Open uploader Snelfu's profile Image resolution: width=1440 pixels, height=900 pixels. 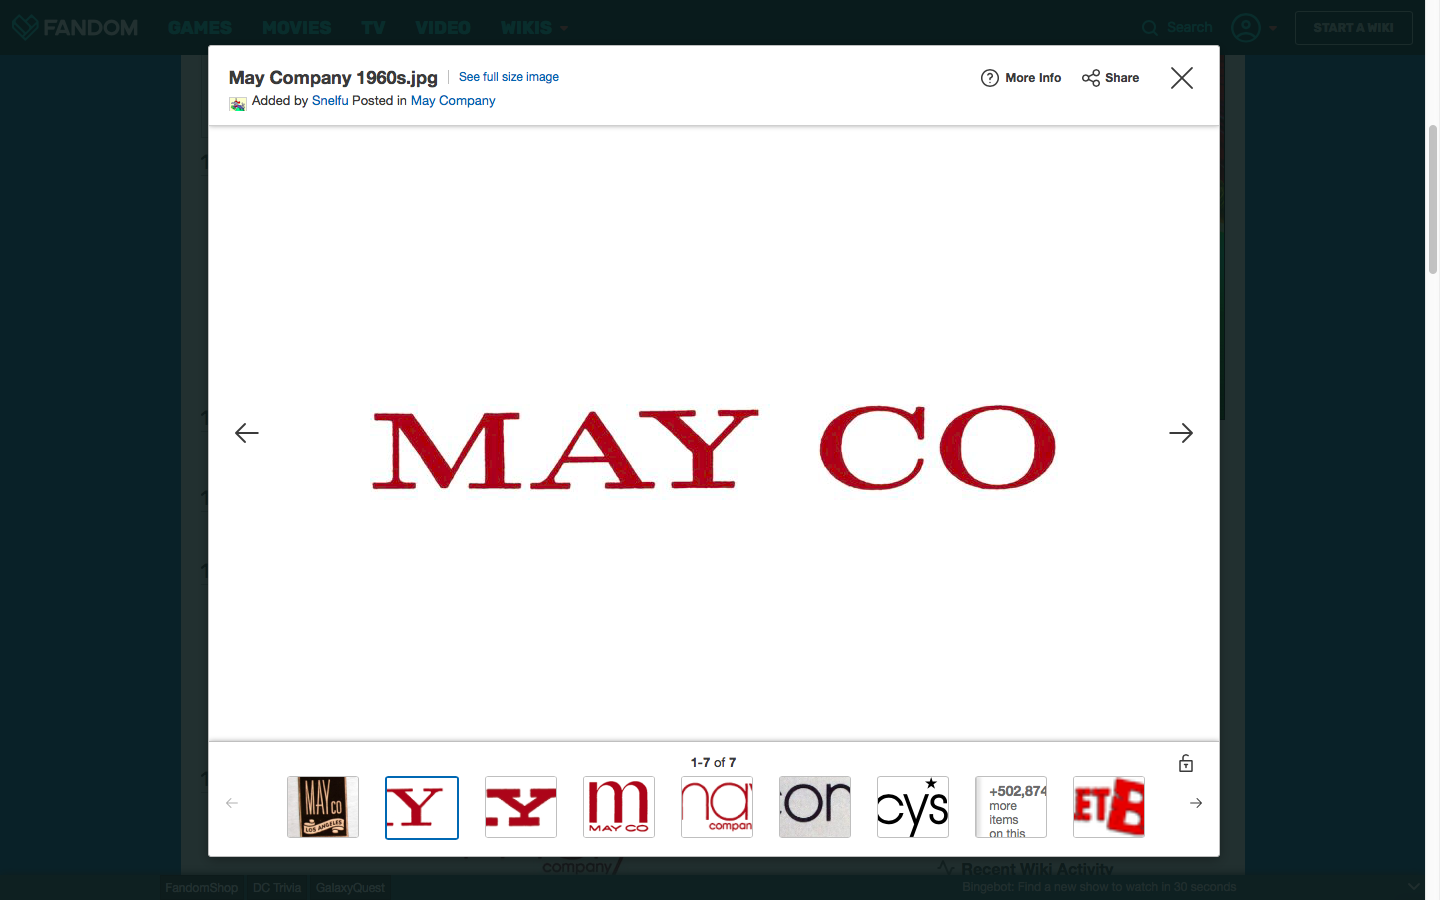click(330, 101)
